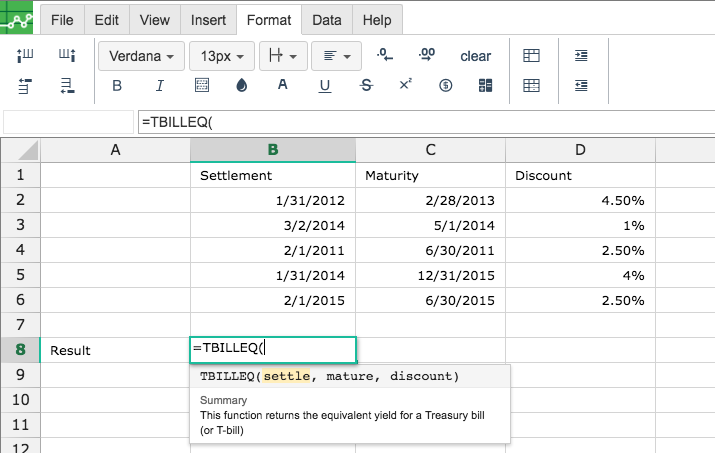
Task: Toggle Bold formatting button
Action: [117, 86]
